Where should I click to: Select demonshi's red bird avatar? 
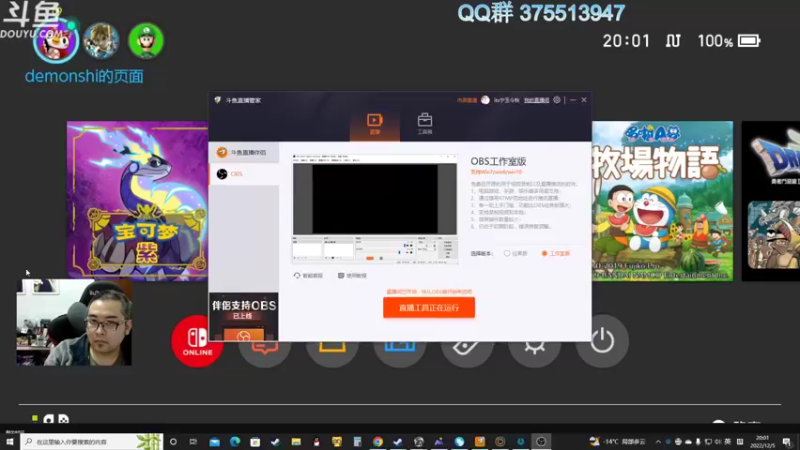click(x=56, y=41)
